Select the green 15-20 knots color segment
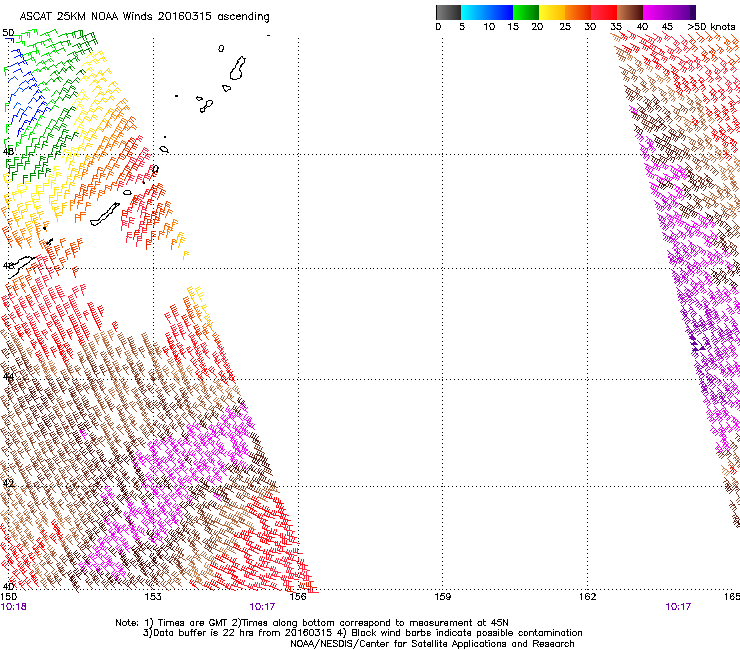The height and width of the screenshot is (650, 740). pos(526,12)
